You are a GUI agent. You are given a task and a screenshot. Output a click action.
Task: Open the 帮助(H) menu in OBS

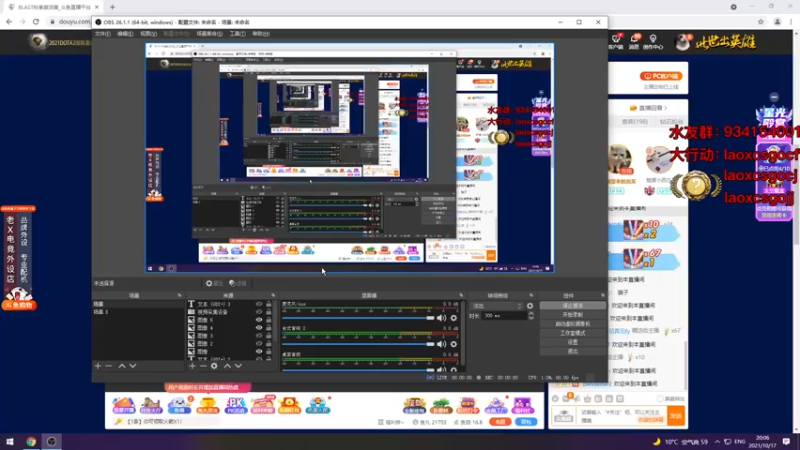point(261,34)
